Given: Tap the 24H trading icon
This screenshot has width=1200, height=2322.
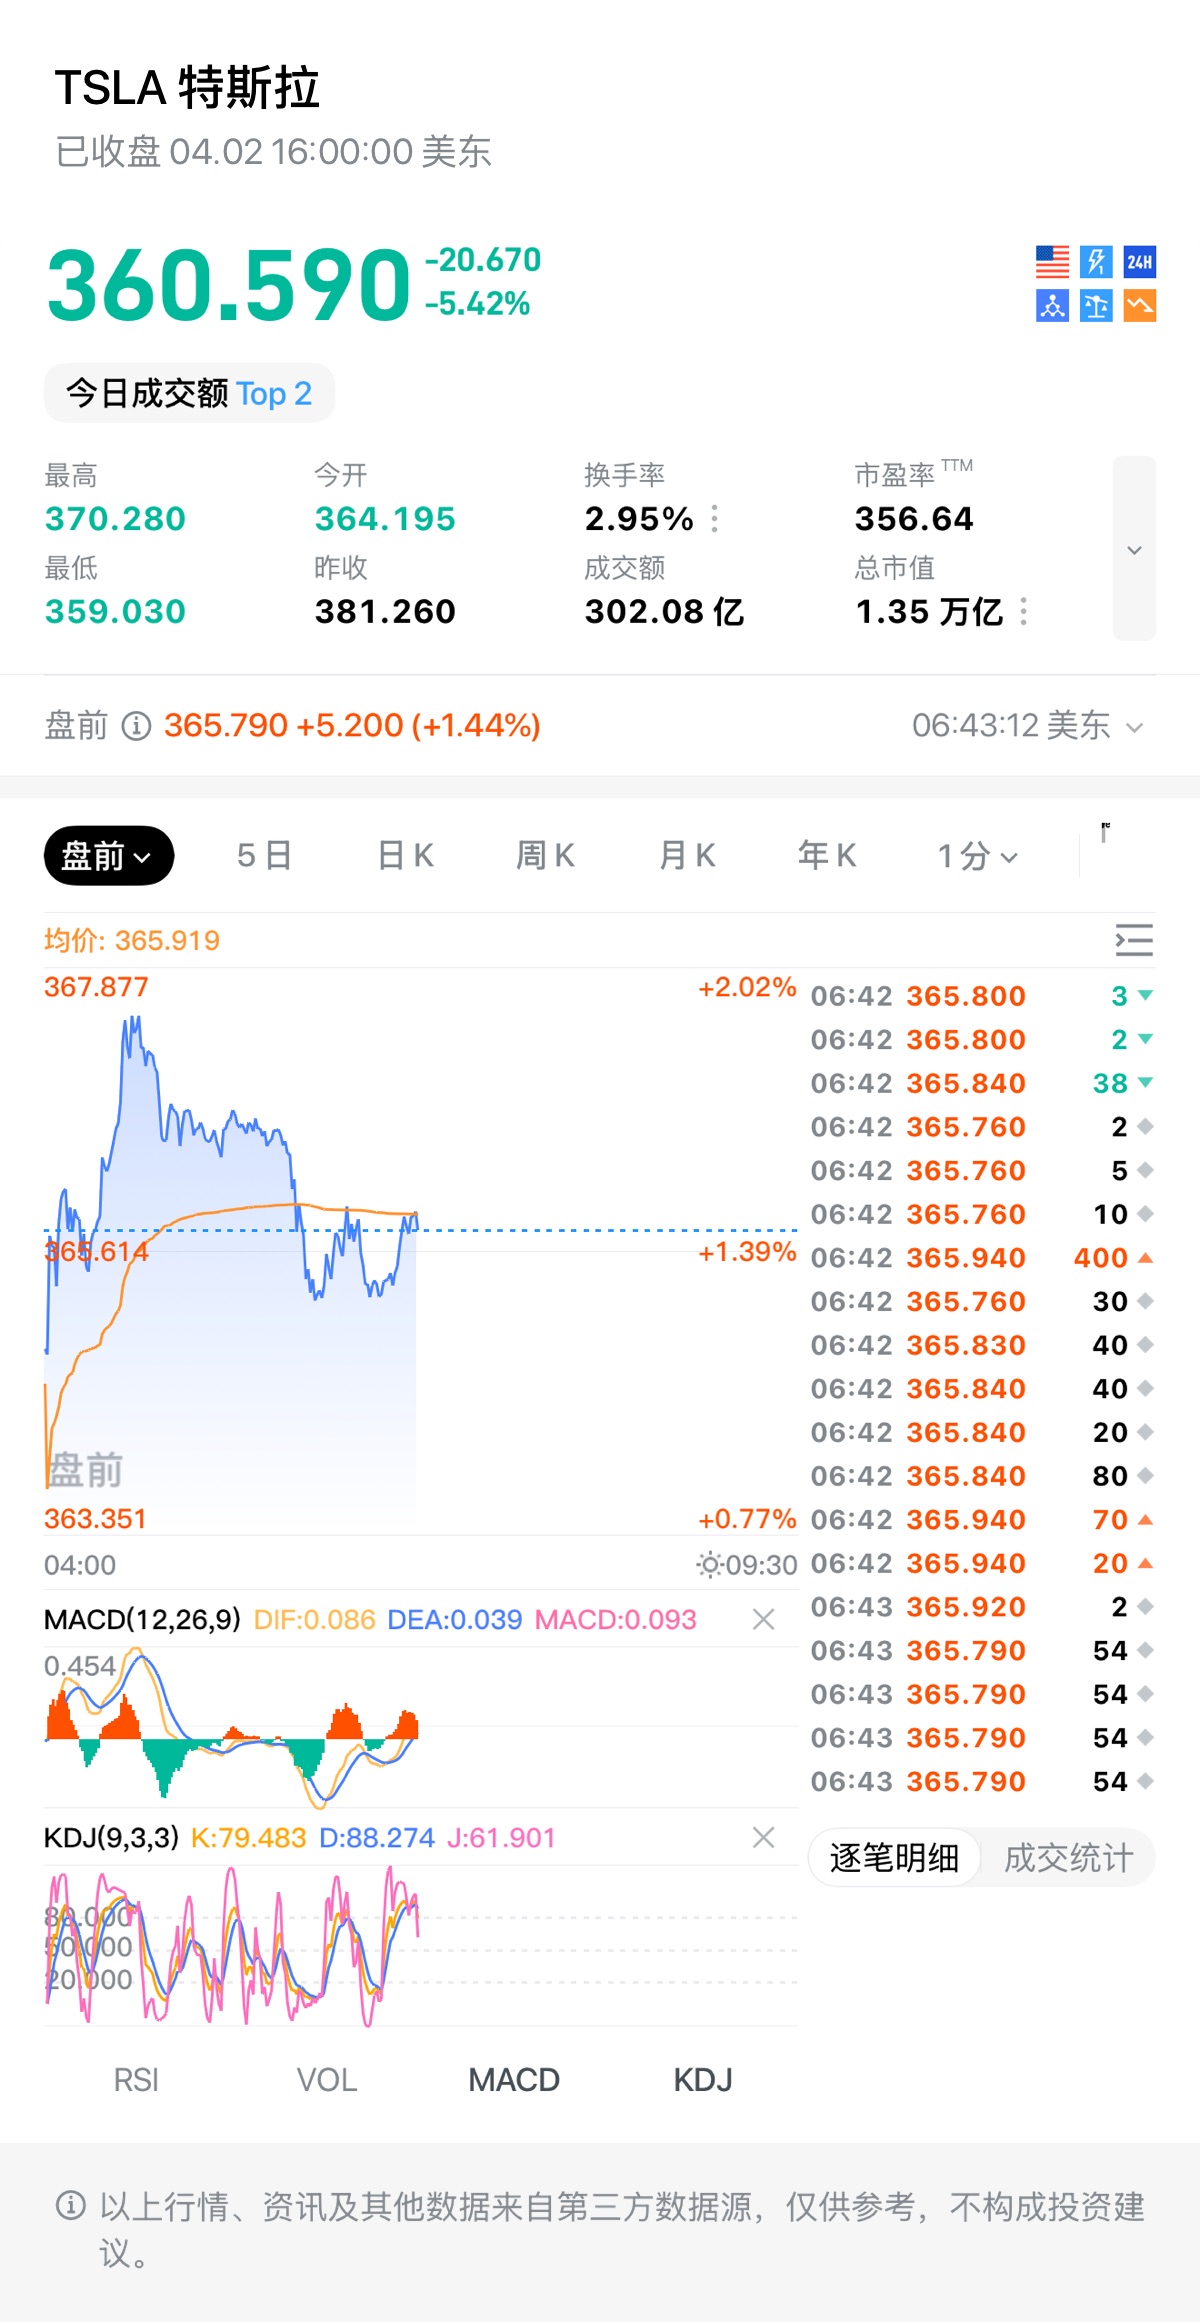Looking at the screenshot, I should click(x=1140, y=262).
